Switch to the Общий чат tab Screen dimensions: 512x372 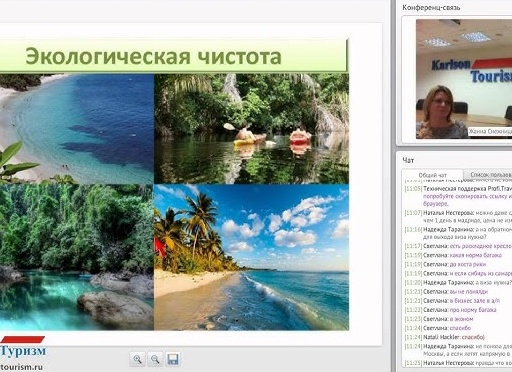(432, 175)
